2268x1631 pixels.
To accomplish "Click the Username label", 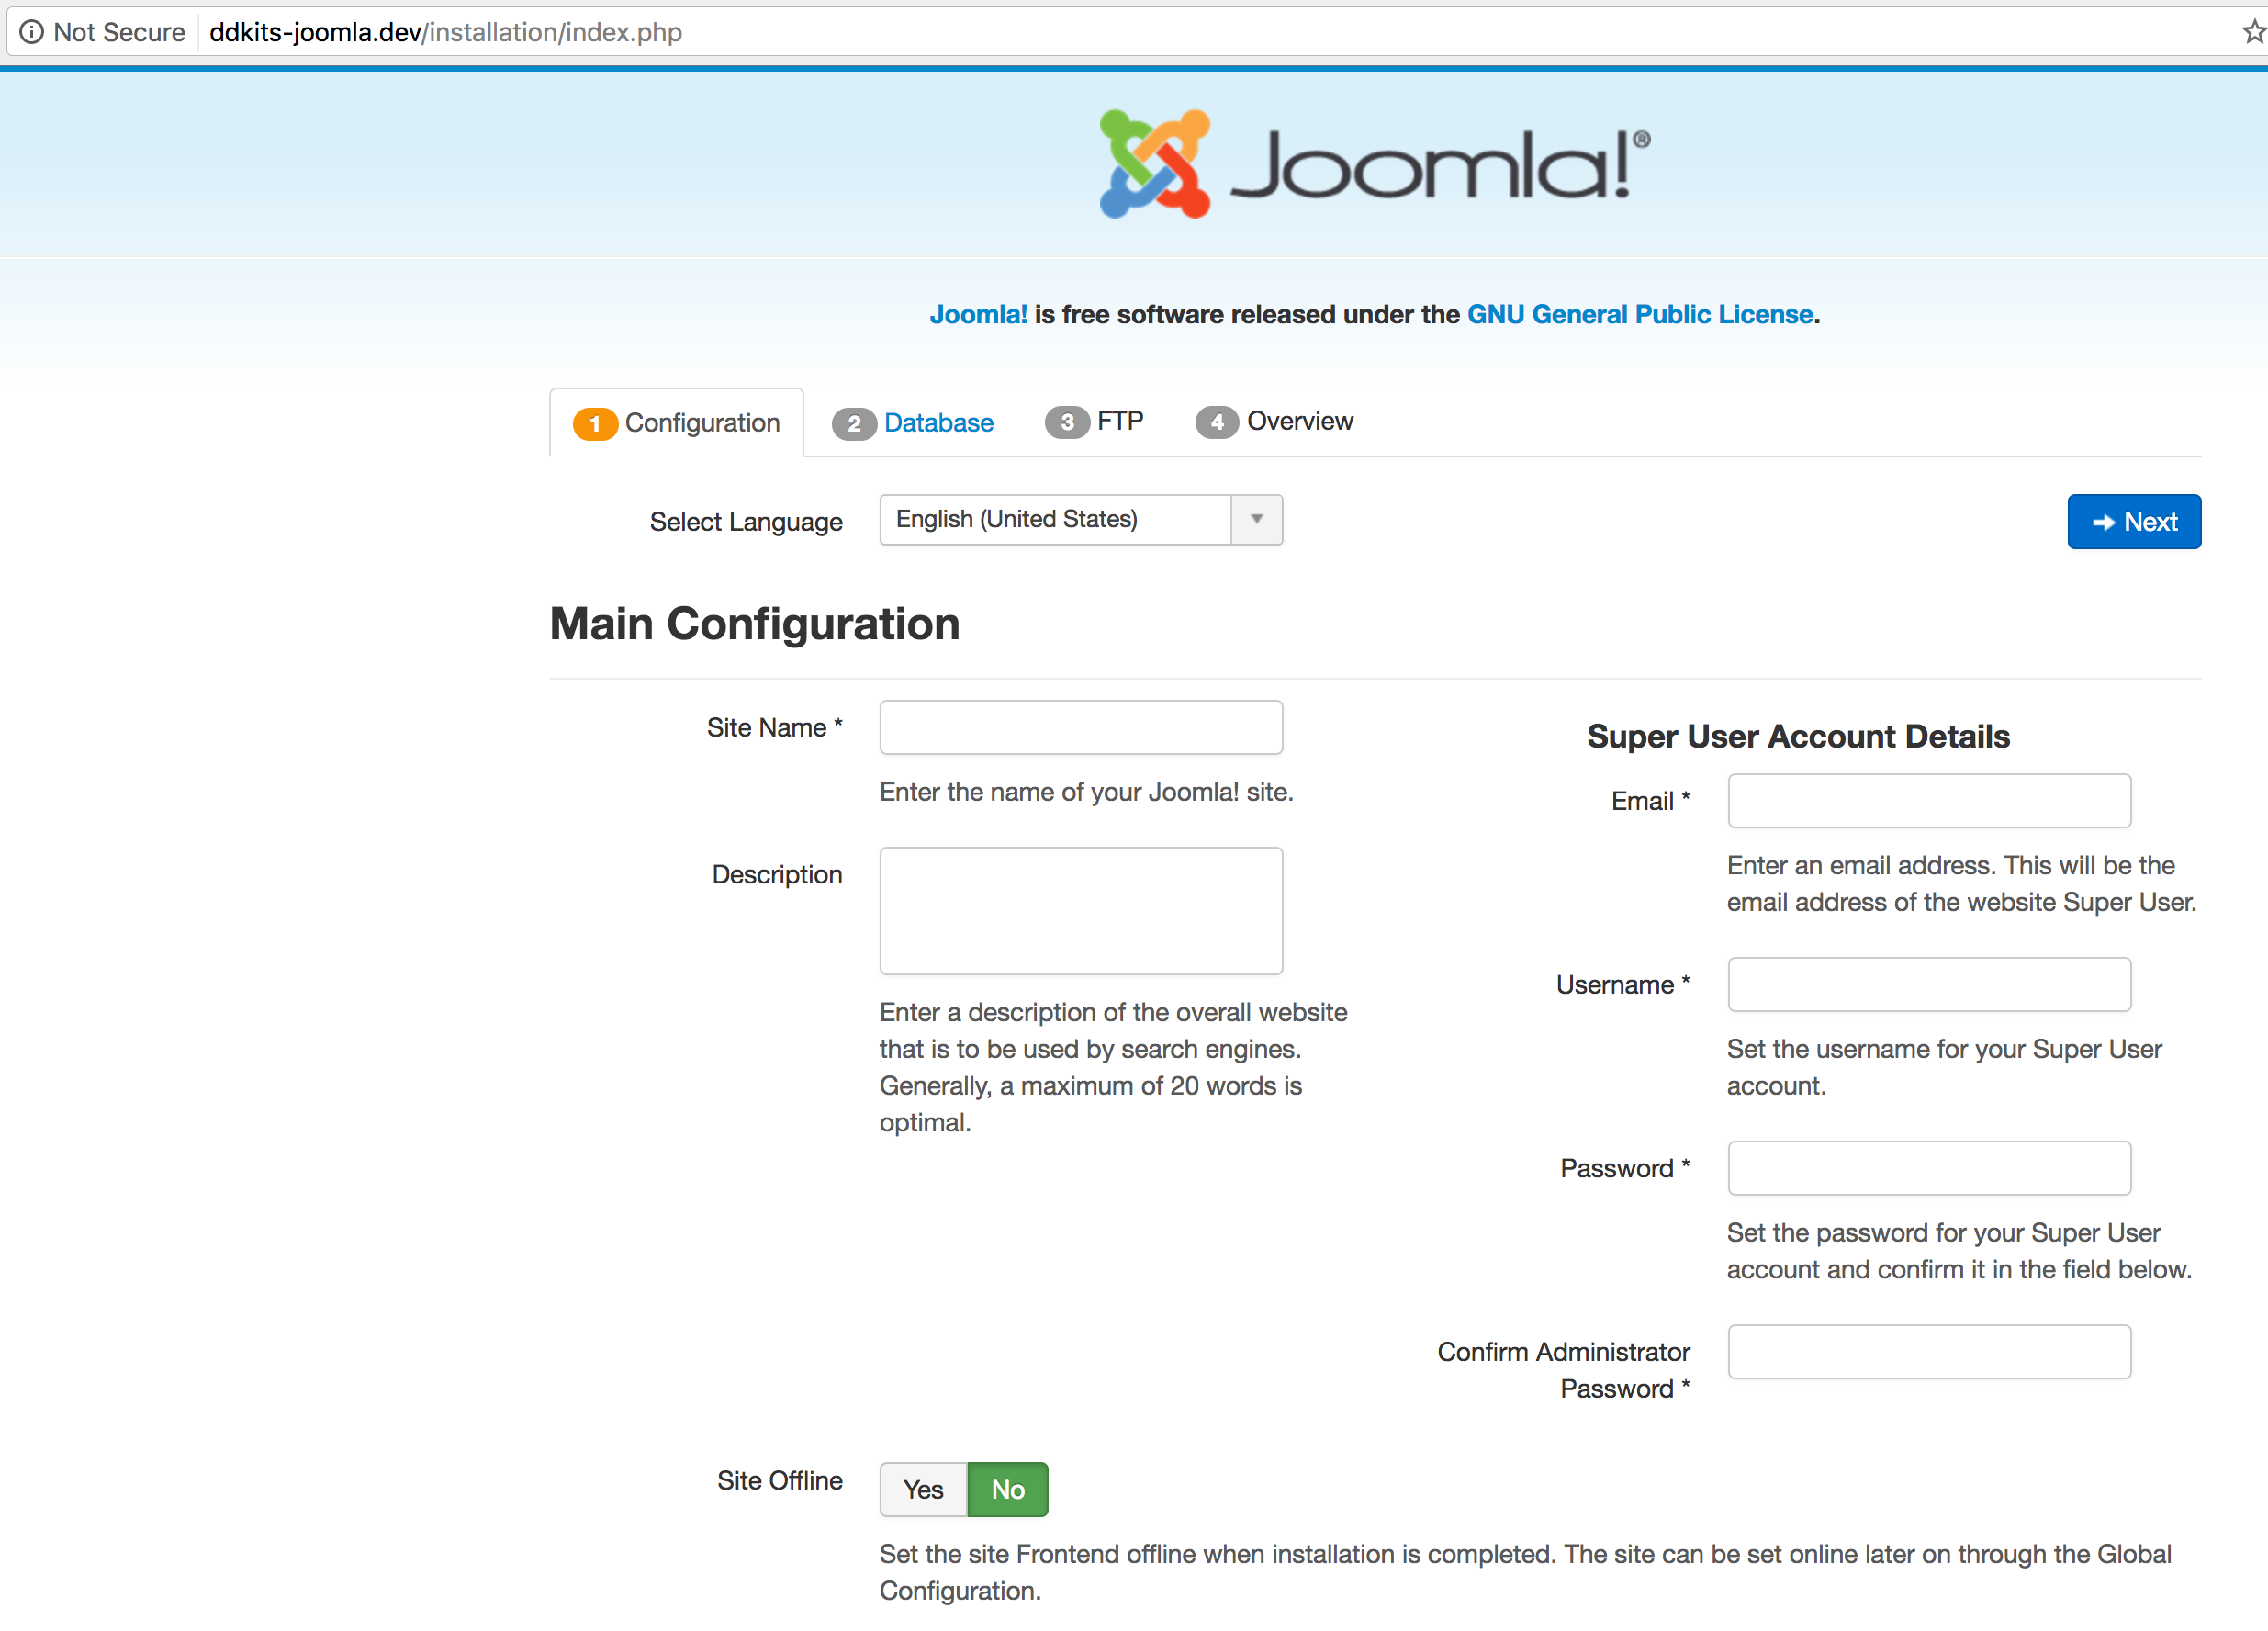I will click(1623, 985).
